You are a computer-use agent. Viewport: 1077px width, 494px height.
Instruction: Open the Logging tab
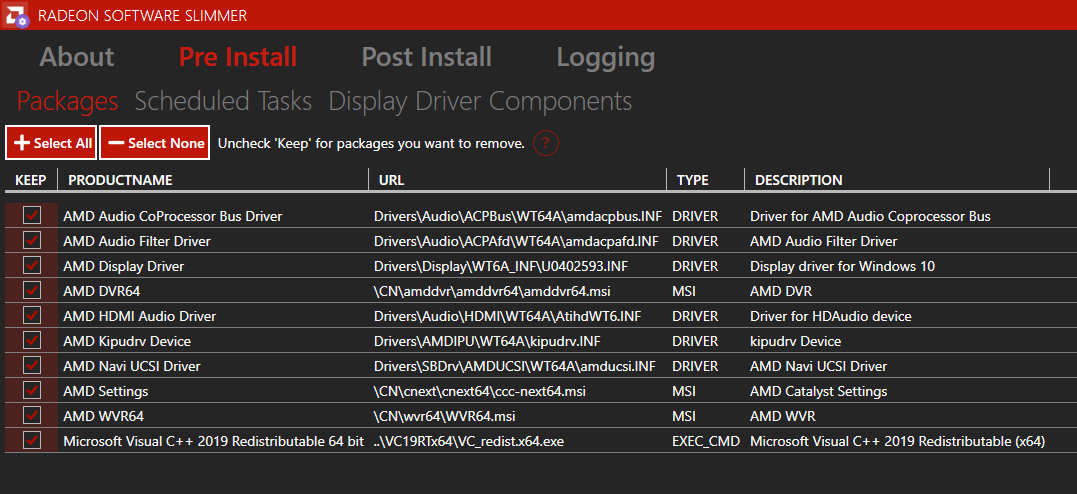tap(605, 57)
